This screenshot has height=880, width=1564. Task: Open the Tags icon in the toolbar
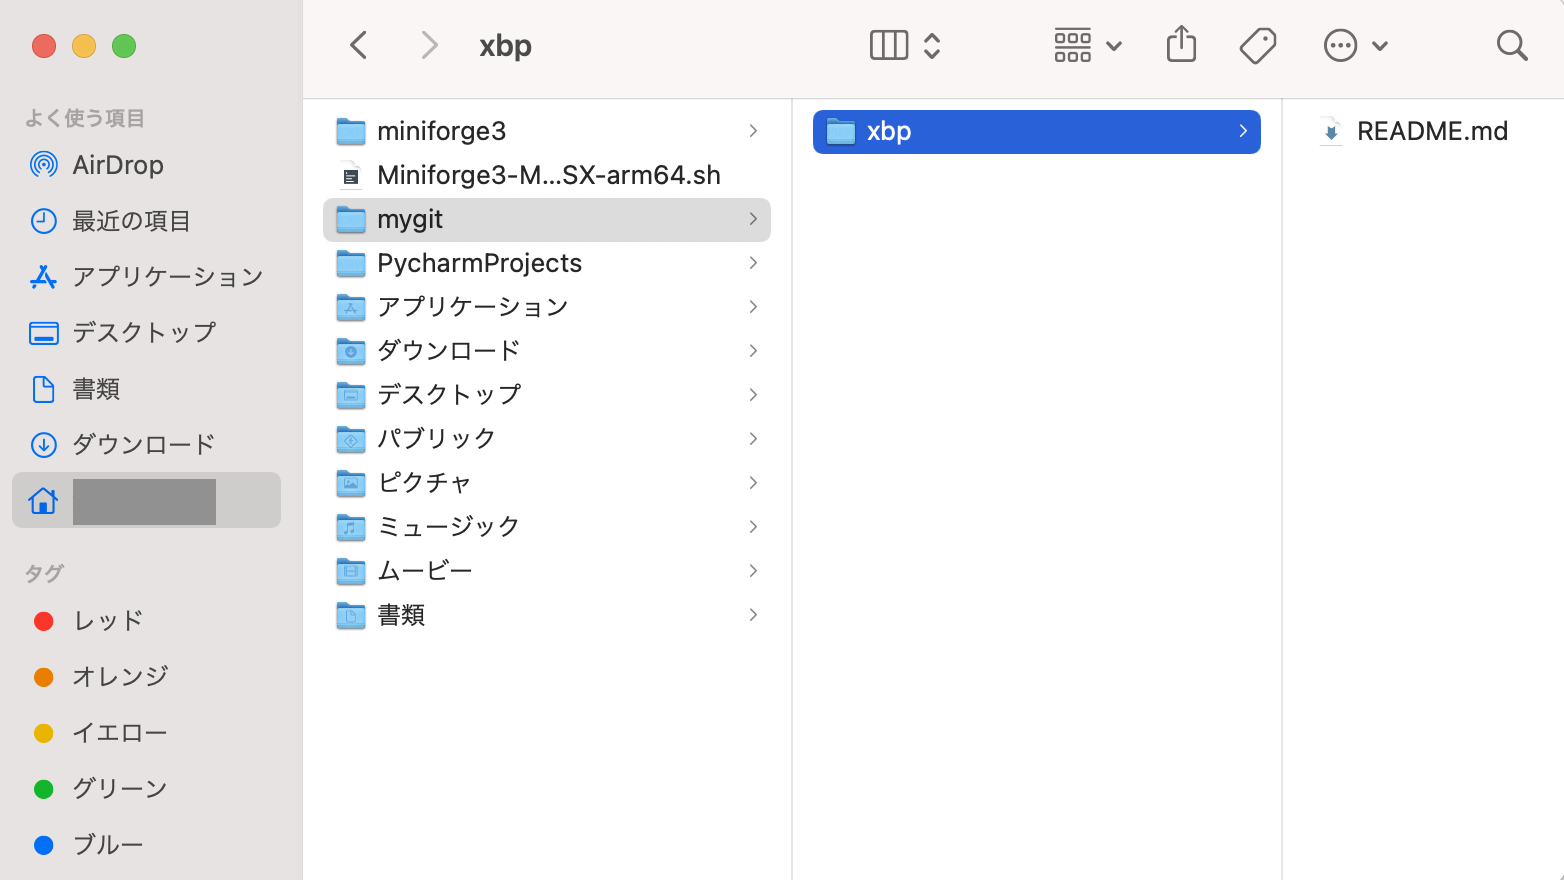click(1257, 45)
